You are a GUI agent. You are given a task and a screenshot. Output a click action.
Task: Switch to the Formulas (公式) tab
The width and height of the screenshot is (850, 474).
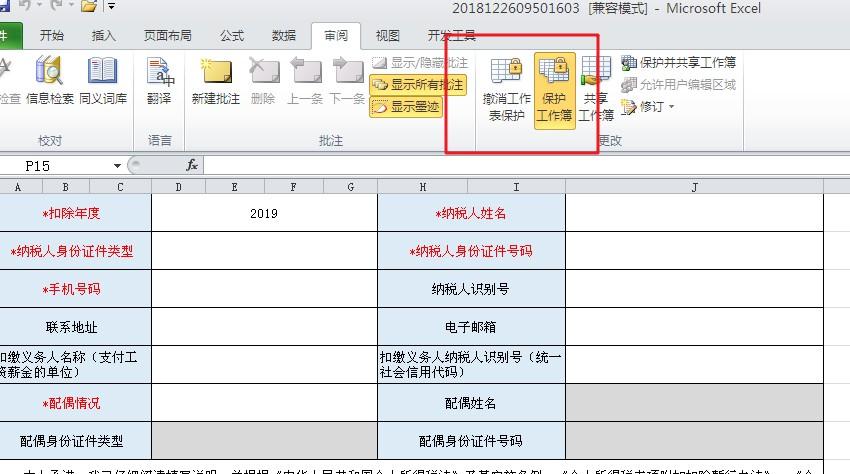231,36
